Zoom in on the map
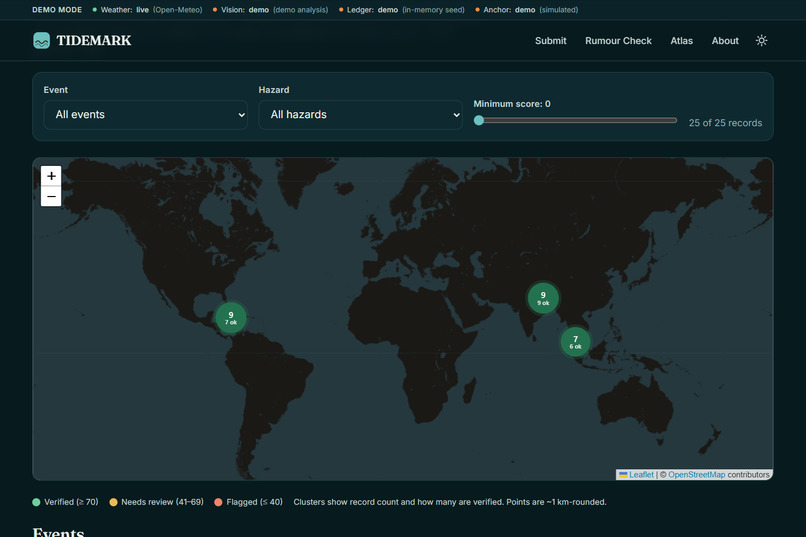 point(51,176)
